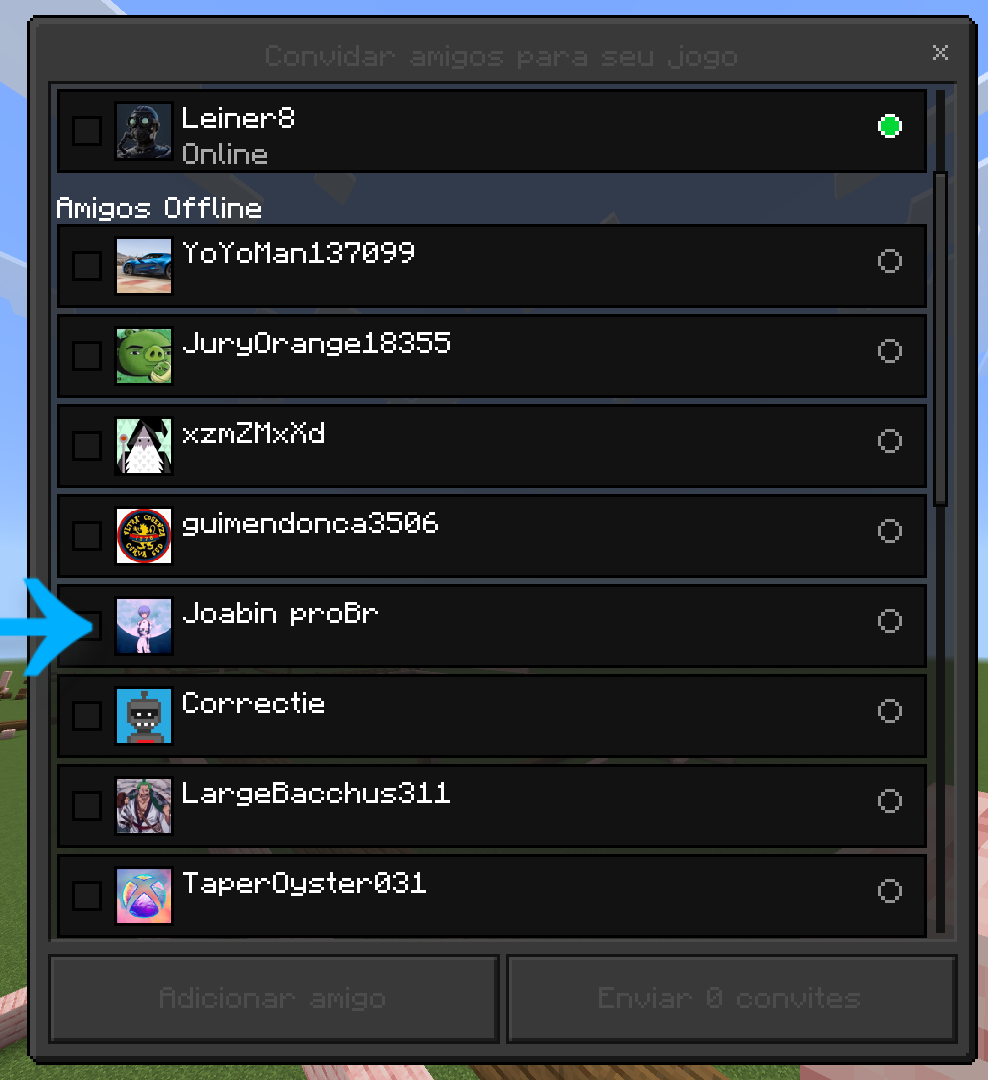Enable the checkbox for TaperOyster031
Image resolution: width=988 pixels, height=1080 pixels.
tap(87, 895)
